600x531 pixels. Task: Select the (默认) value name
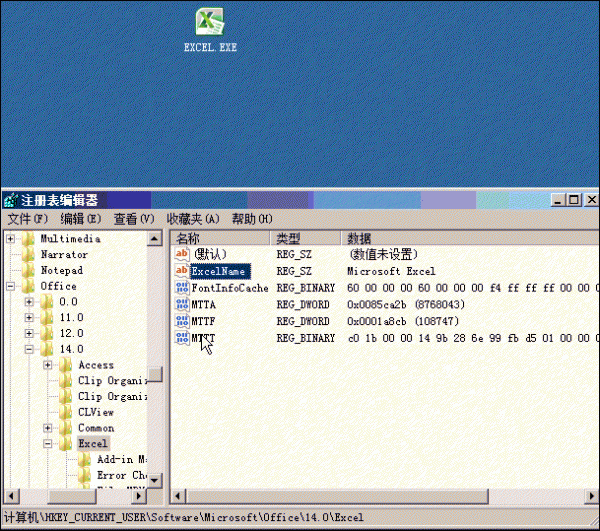(x=210, y=254)
